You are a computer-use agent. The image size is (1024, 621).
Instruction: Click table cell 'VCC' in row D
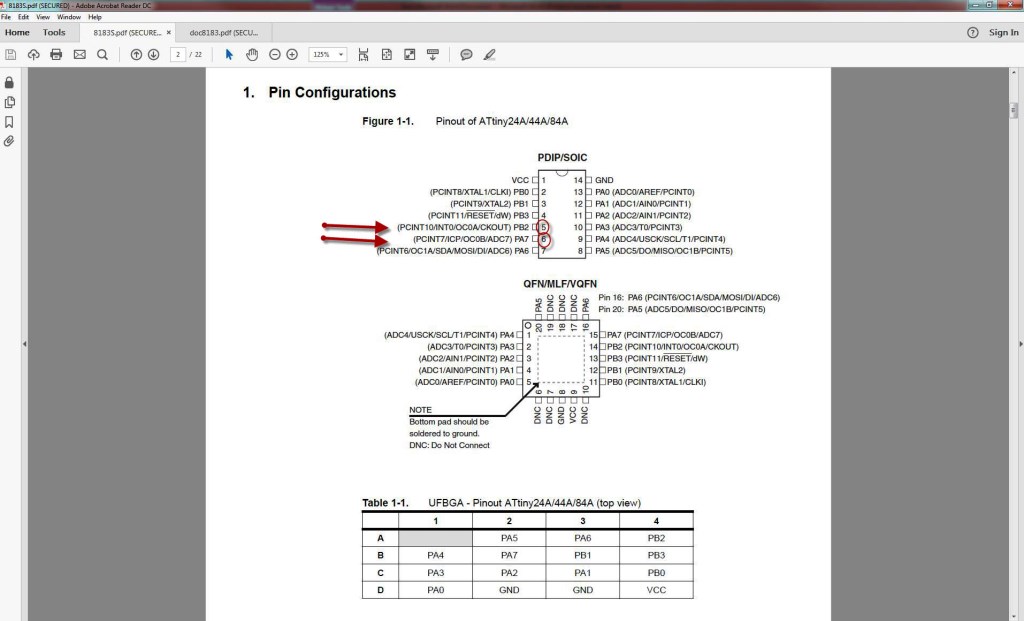pos(656,590)
